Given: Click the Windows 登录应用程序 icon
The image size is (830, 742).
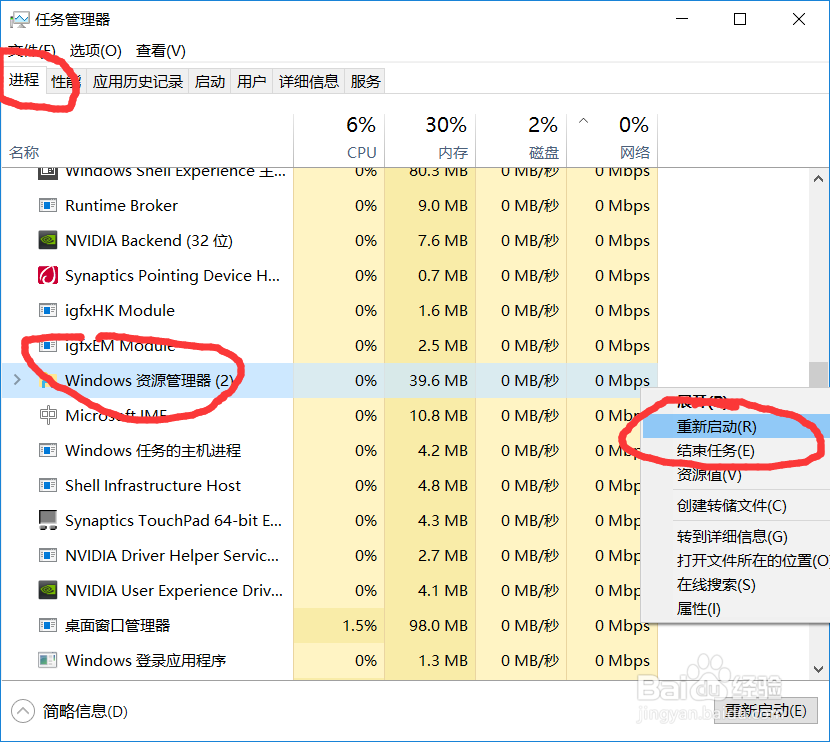Looking at the screenshot, I should tap(48, 660).
